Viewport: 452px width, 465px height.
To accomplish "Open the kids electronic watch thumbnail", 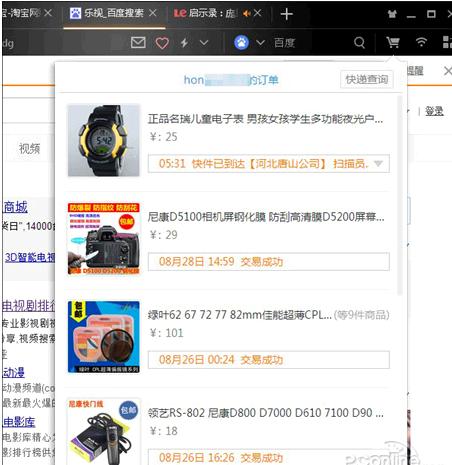I will tap(104, 140).
